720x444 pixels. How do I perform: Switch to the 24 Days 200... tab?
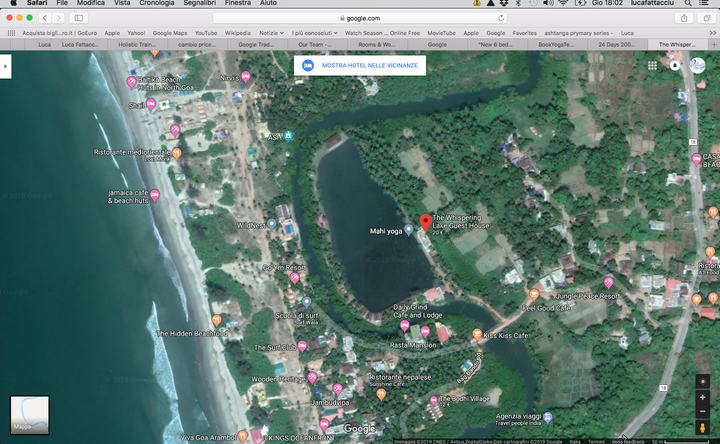coord(617,45)
